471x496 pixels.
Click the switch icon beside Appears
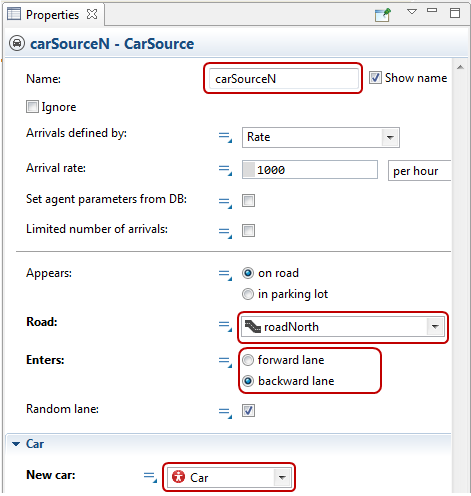click(x=225, y=275)
